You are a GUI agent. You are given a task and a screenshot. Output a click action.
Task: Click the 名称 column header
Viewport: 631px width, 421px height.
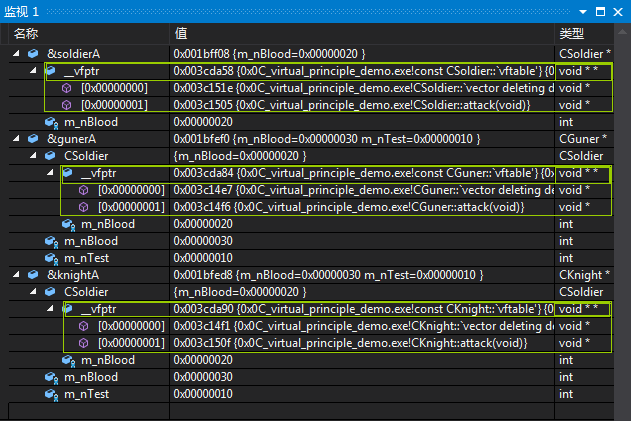pyautogui.click(x=89, y=33)
